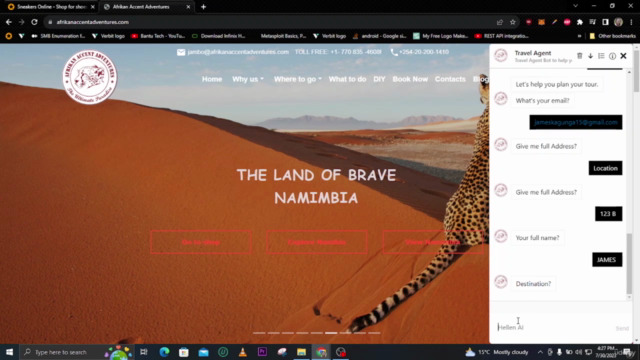The height and width of the screenshot is (360, 640).
Task: Open VLC media player from the taskbar
Action: click(x=242, y=352)
